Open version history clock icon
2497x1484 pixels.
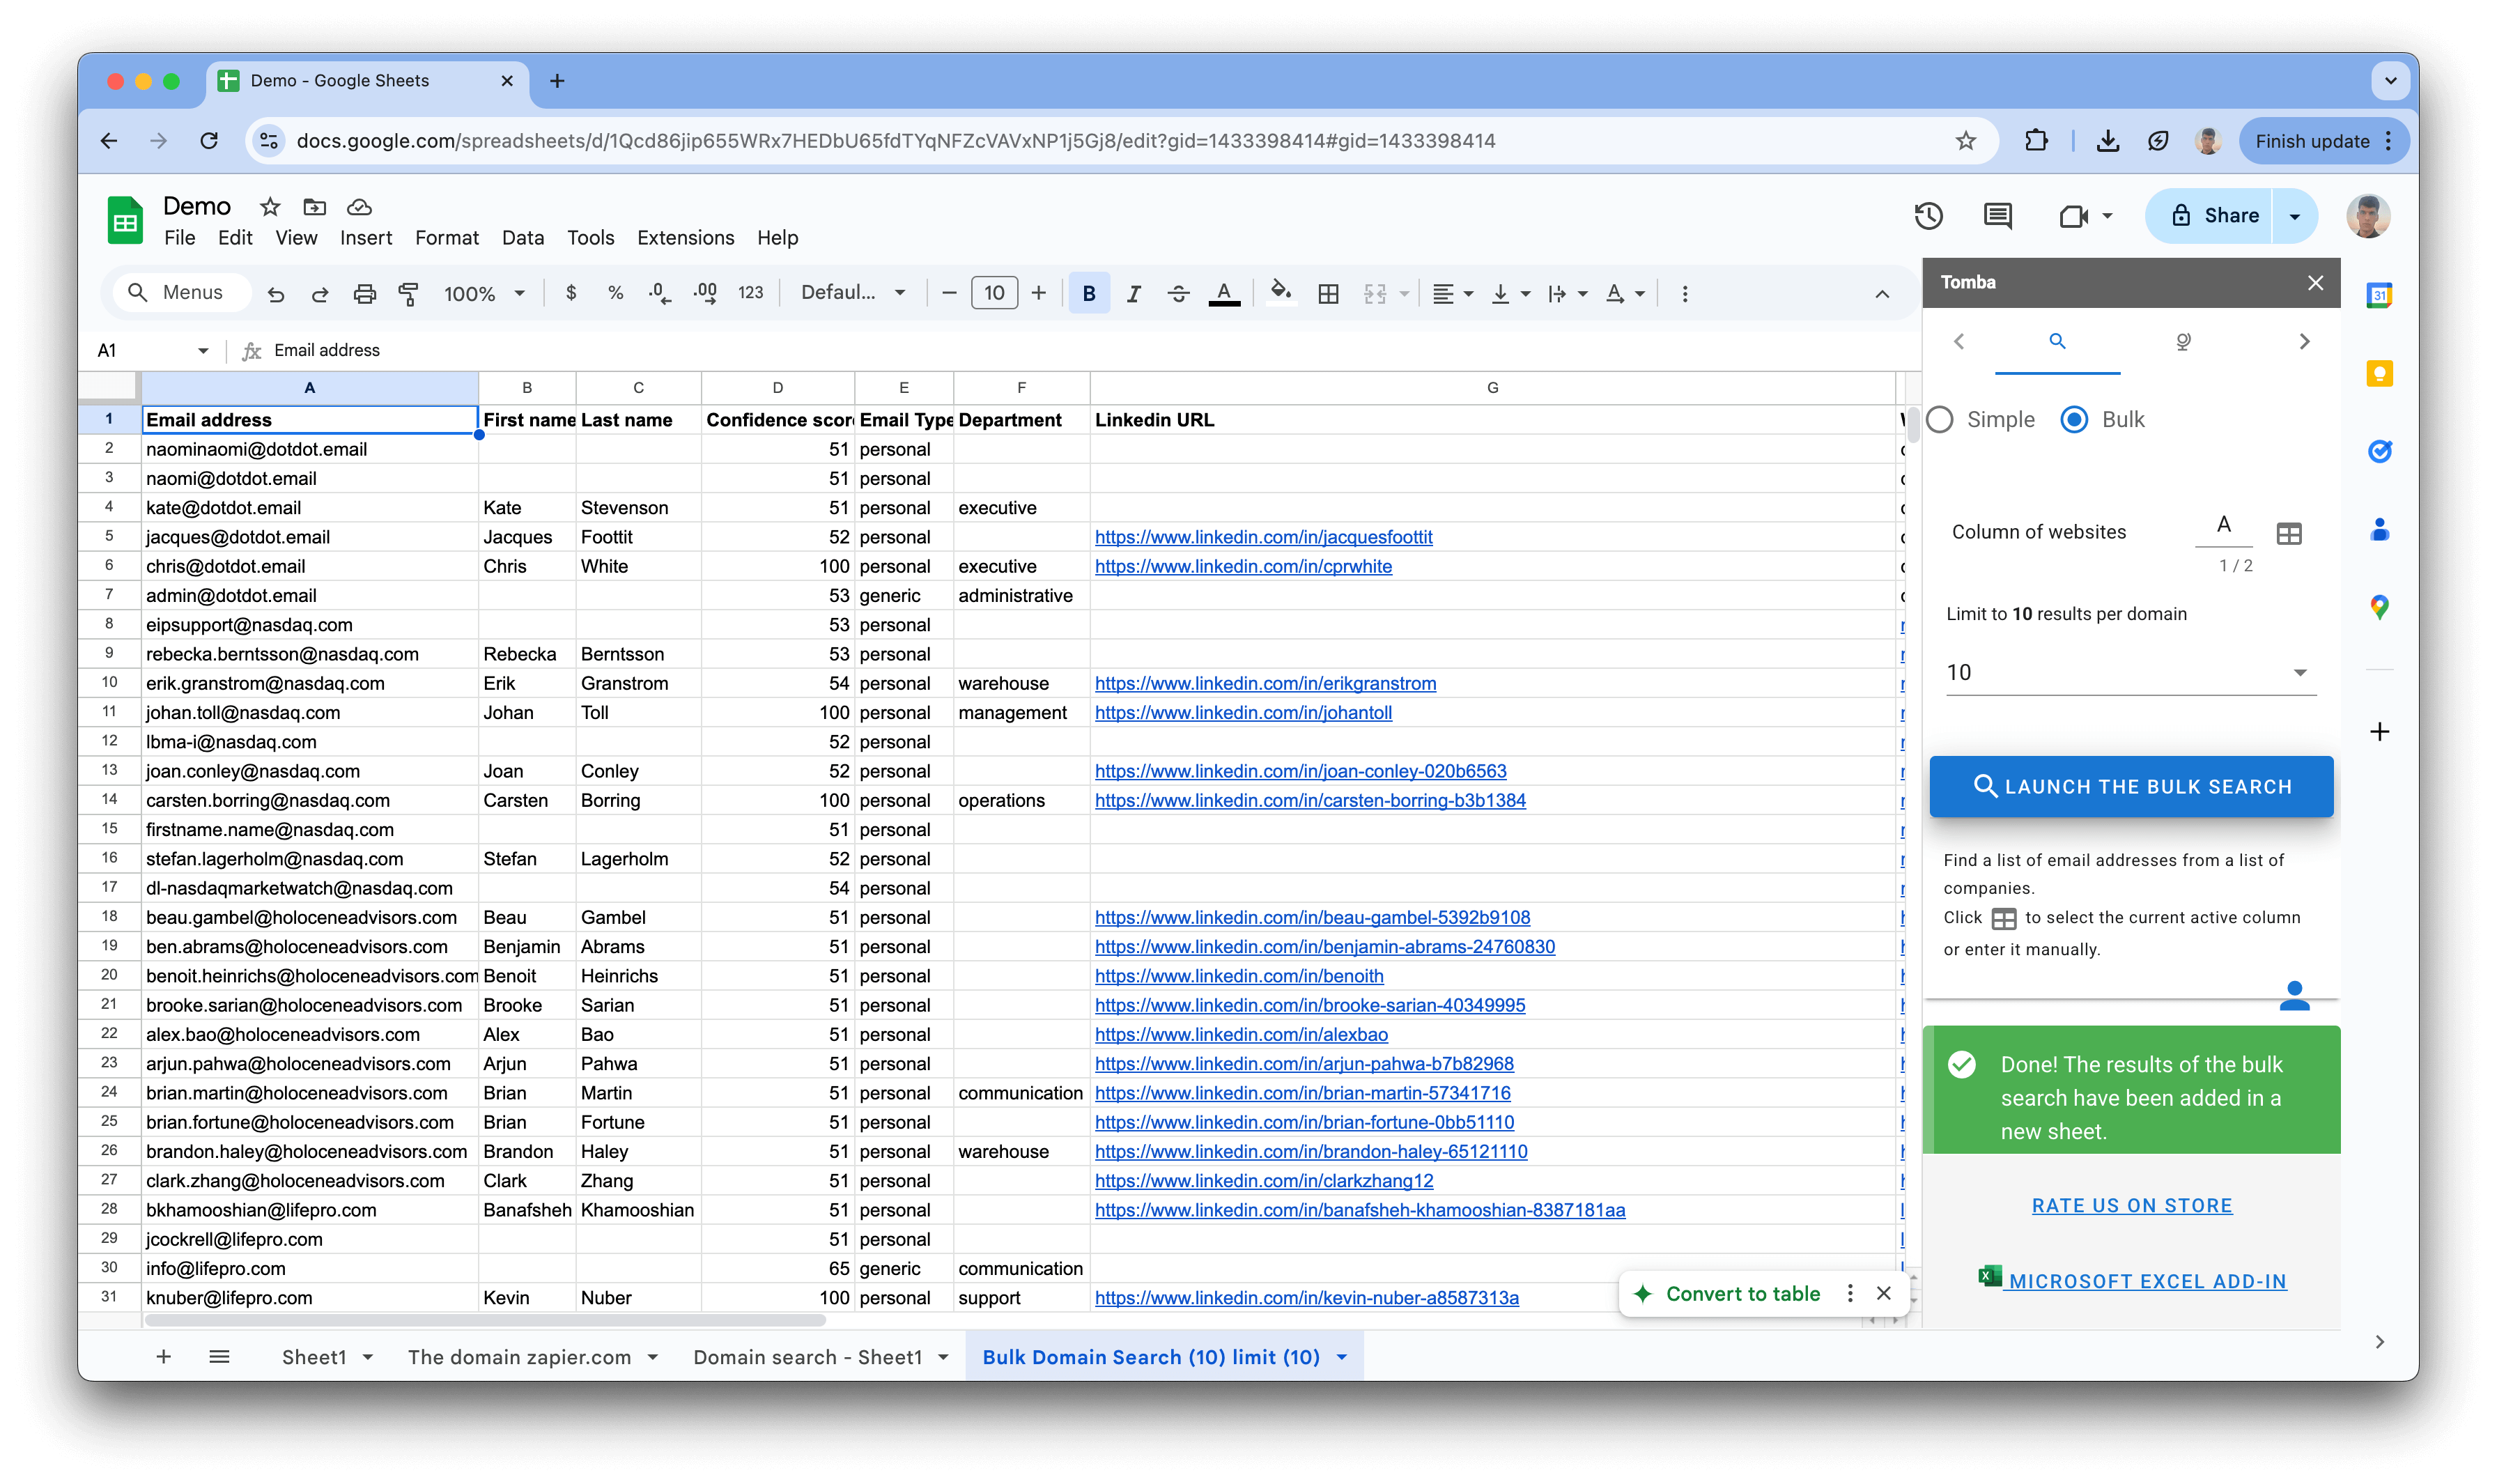coord(1928,215)
